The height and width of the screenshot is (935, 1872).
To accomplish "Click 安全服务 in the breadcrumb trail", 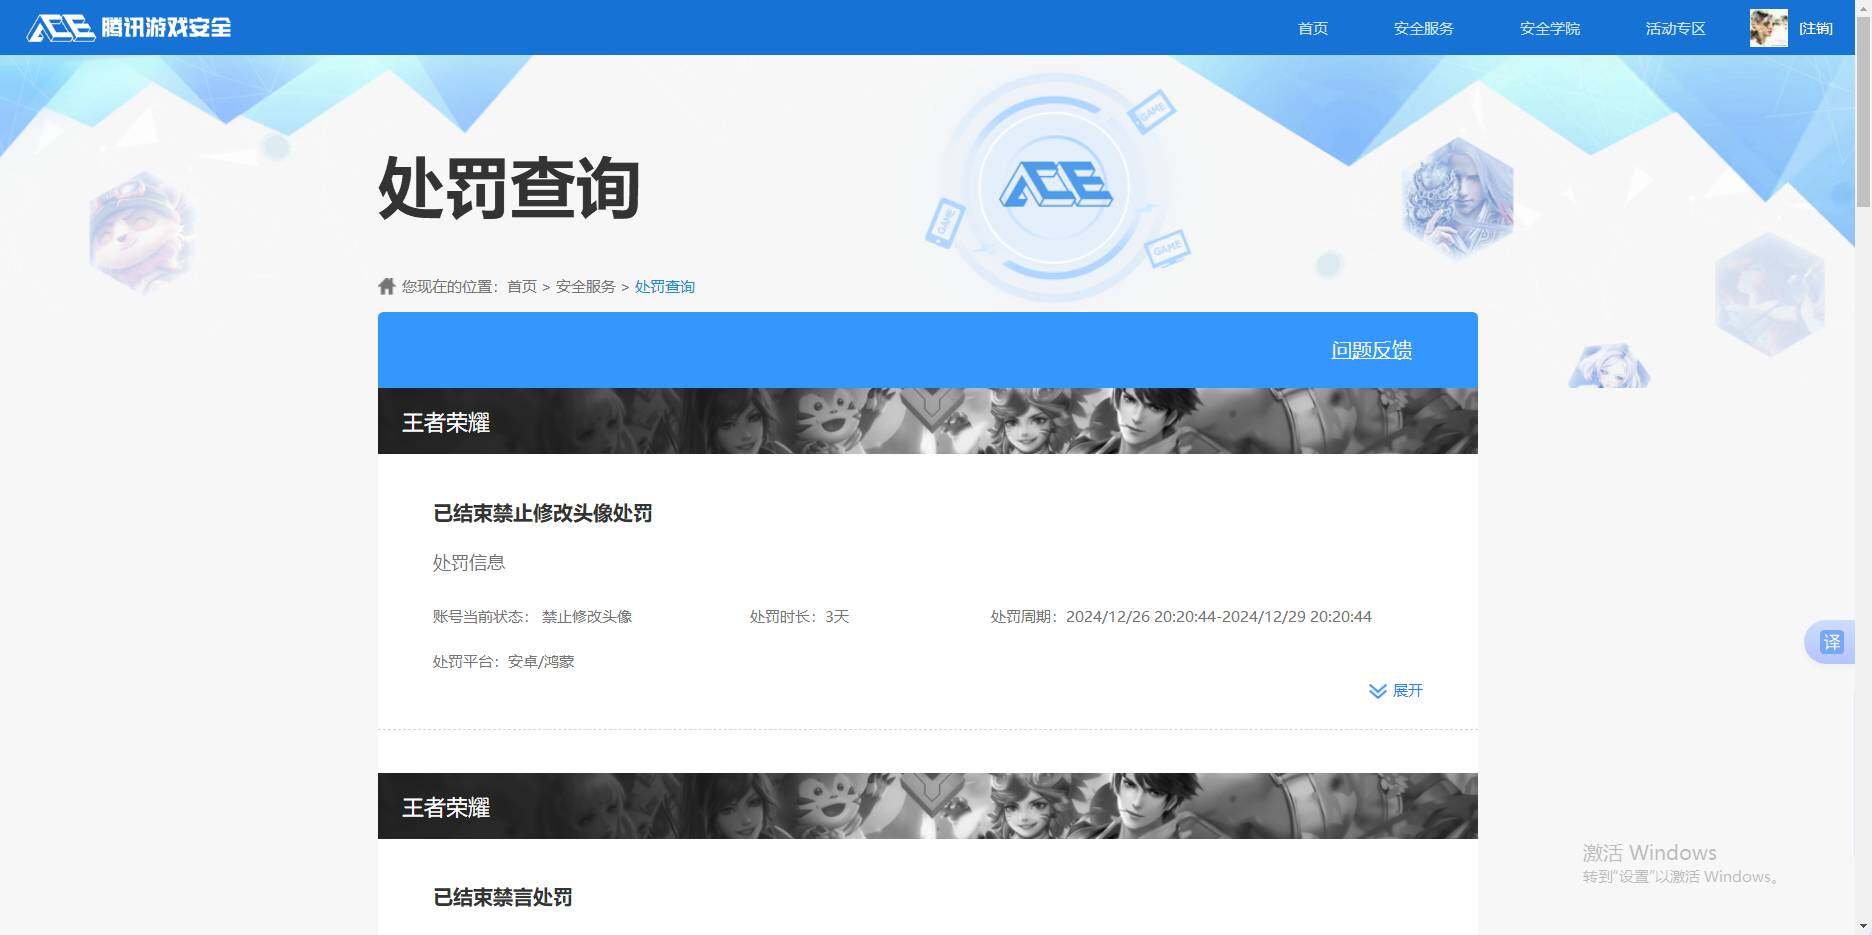I will click(x=584, y=286).
